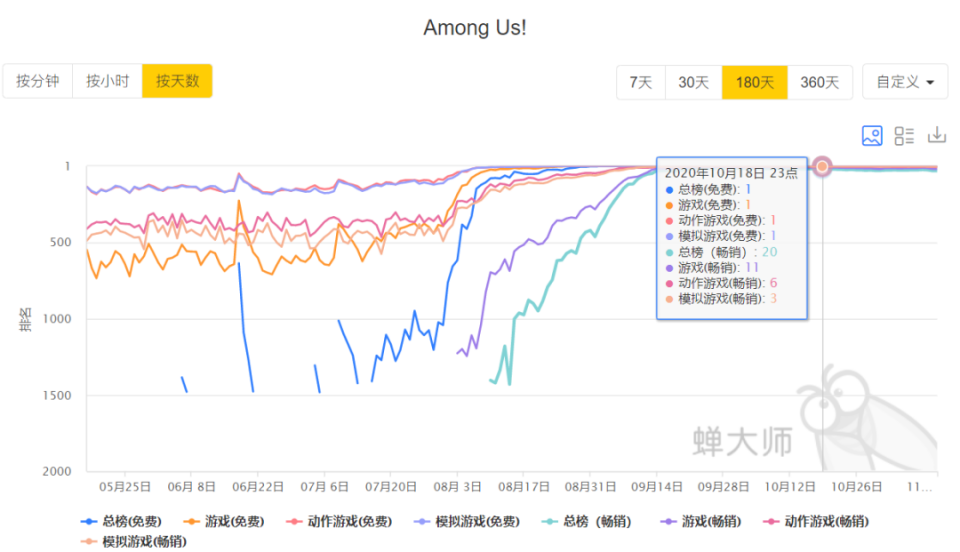Screen dimensions: 960x552
Task: Toggle 游戏(免费) legend series
Action: pos(224,521)
